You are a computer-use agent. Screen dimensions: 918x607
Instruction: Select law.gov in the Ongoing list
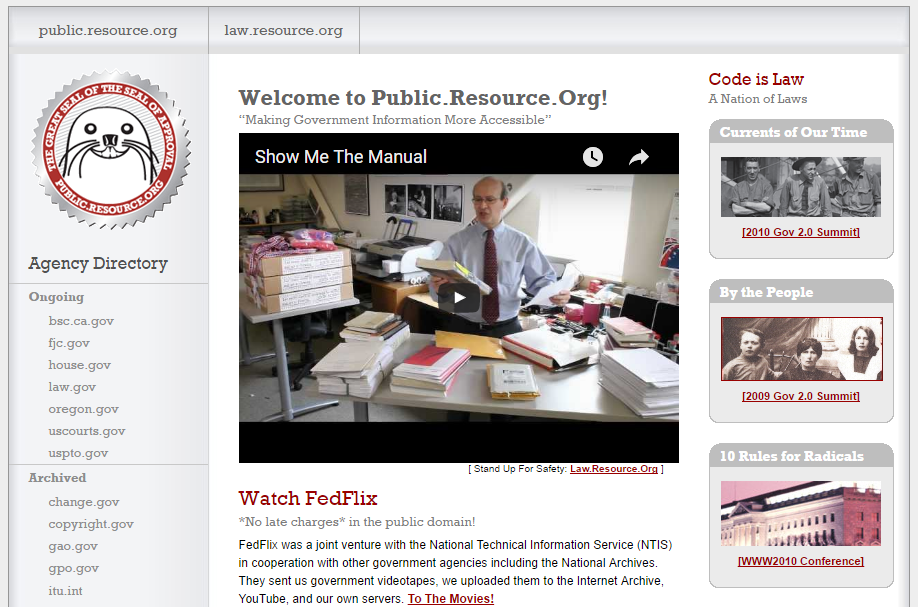72,387
